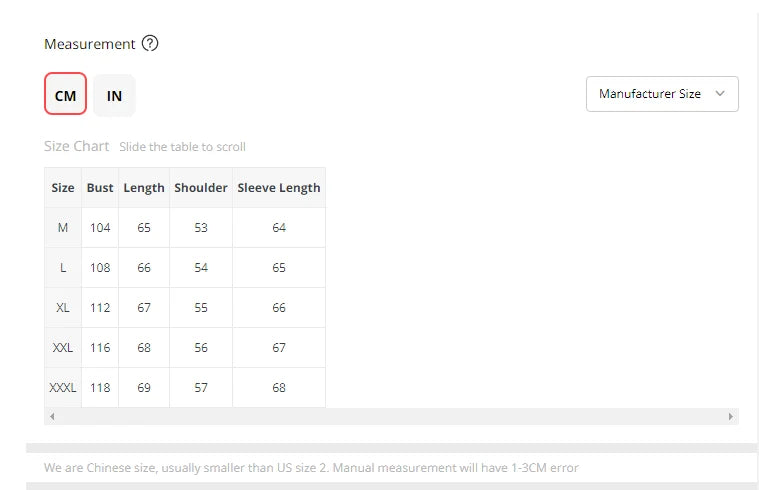Select the XXXL size row label
759x490 pixels.
[63, 387]
